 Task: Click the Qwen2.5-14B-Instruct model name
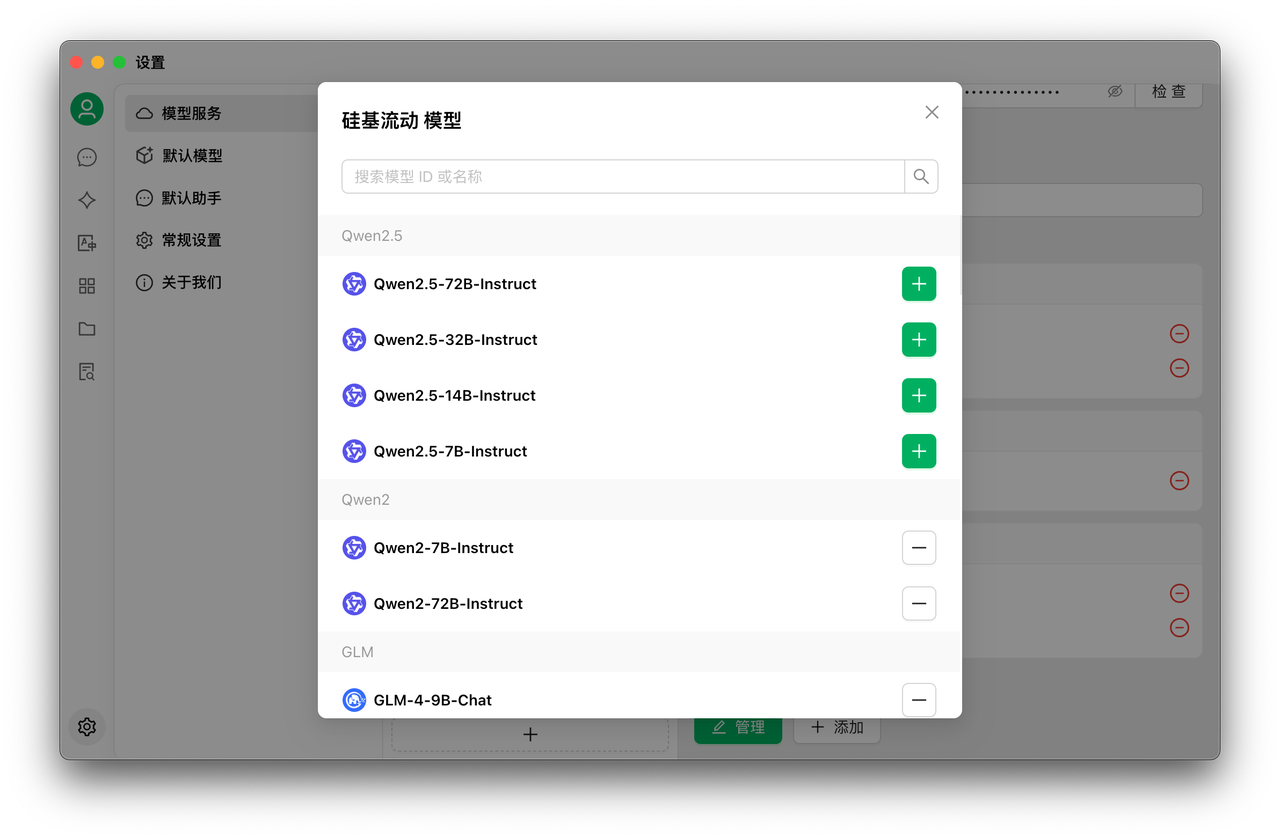[455, 396]
